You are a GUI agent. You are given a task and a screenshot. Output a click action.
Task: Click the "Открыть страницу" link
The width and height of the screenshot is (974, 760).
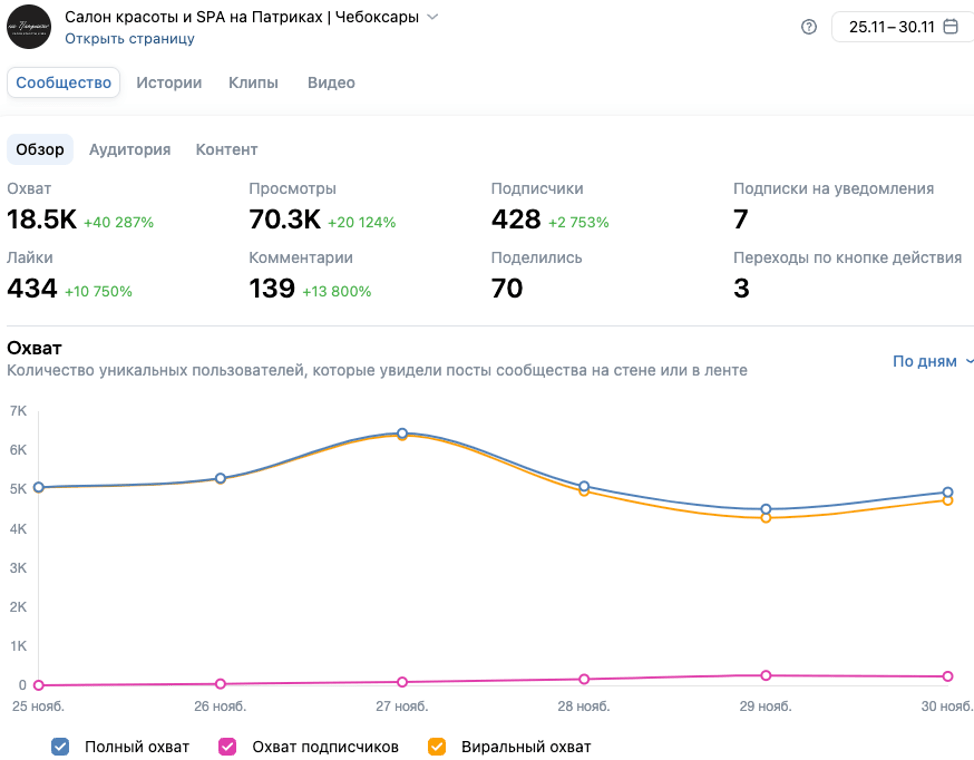[x=130, y=39]
